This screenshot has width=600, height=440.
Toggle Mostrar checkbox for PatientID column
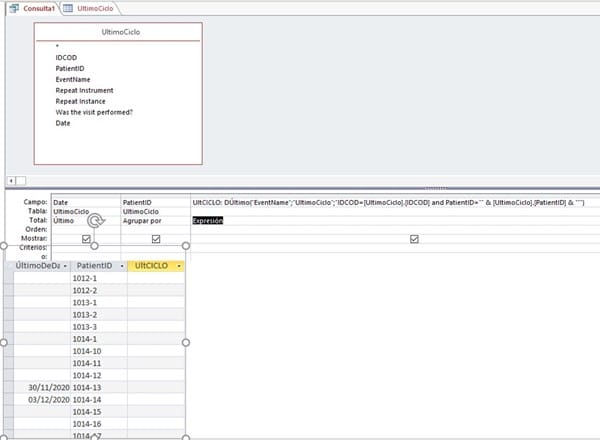tap(156, 239)
